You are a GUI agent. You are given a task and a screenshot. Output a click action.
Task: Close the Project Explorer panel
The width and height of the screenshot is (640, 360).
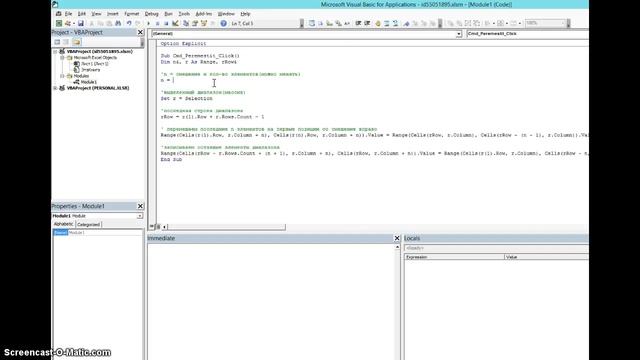pyautogui.click(x=140, y=32)
